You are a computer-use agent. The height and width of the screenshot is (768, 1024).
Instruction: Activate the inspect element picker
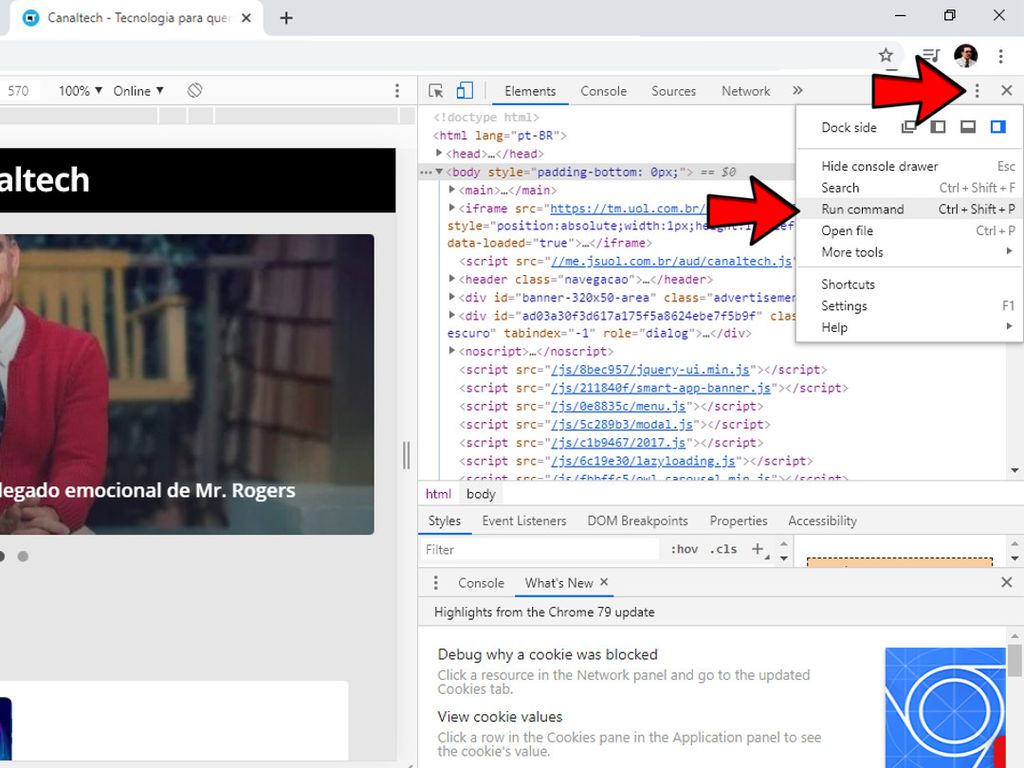click(x=436, y=91)
